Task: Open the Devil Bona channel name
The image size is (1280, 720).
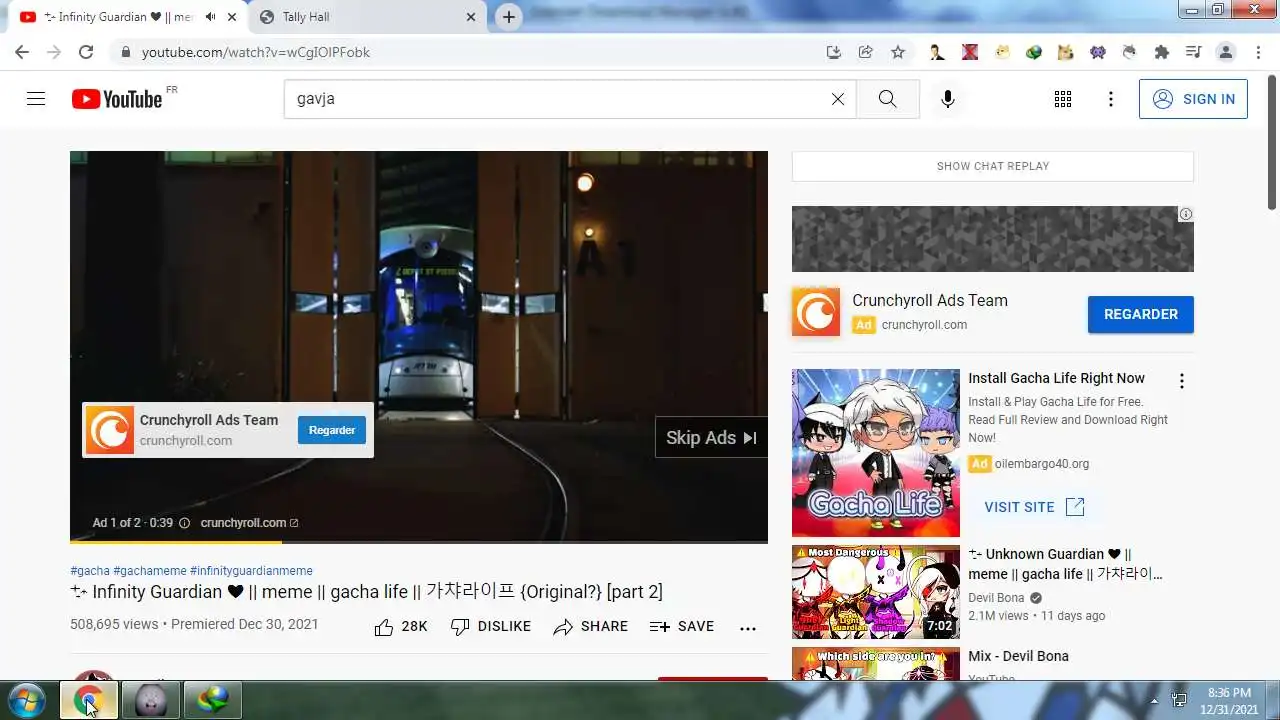Action: pos(996,598)
